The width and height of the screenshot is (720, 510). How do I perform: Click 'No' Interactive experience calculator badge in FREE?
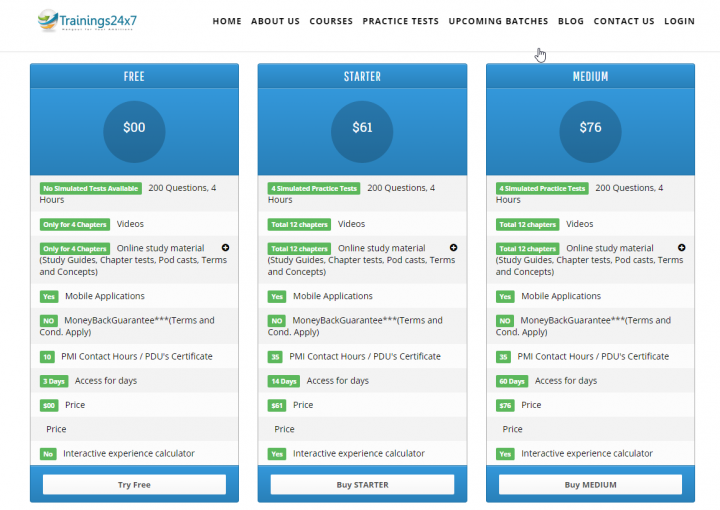[x=48, y=454]
